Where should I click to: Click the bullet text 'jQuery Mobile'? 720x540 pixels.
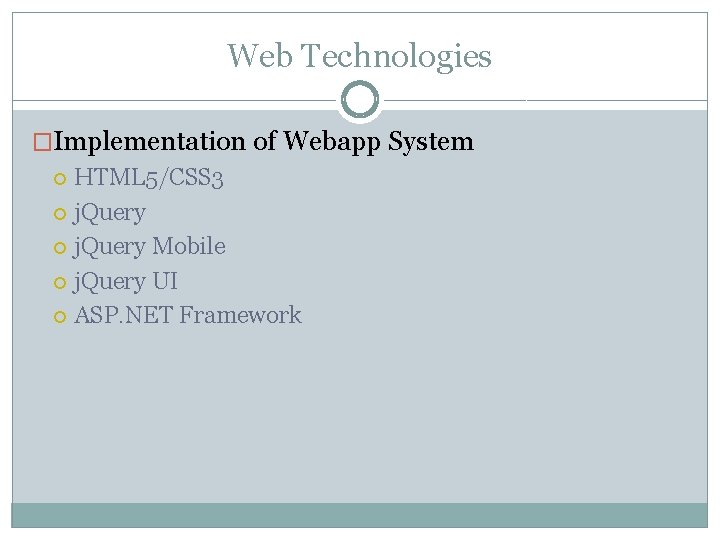point(149,247)
